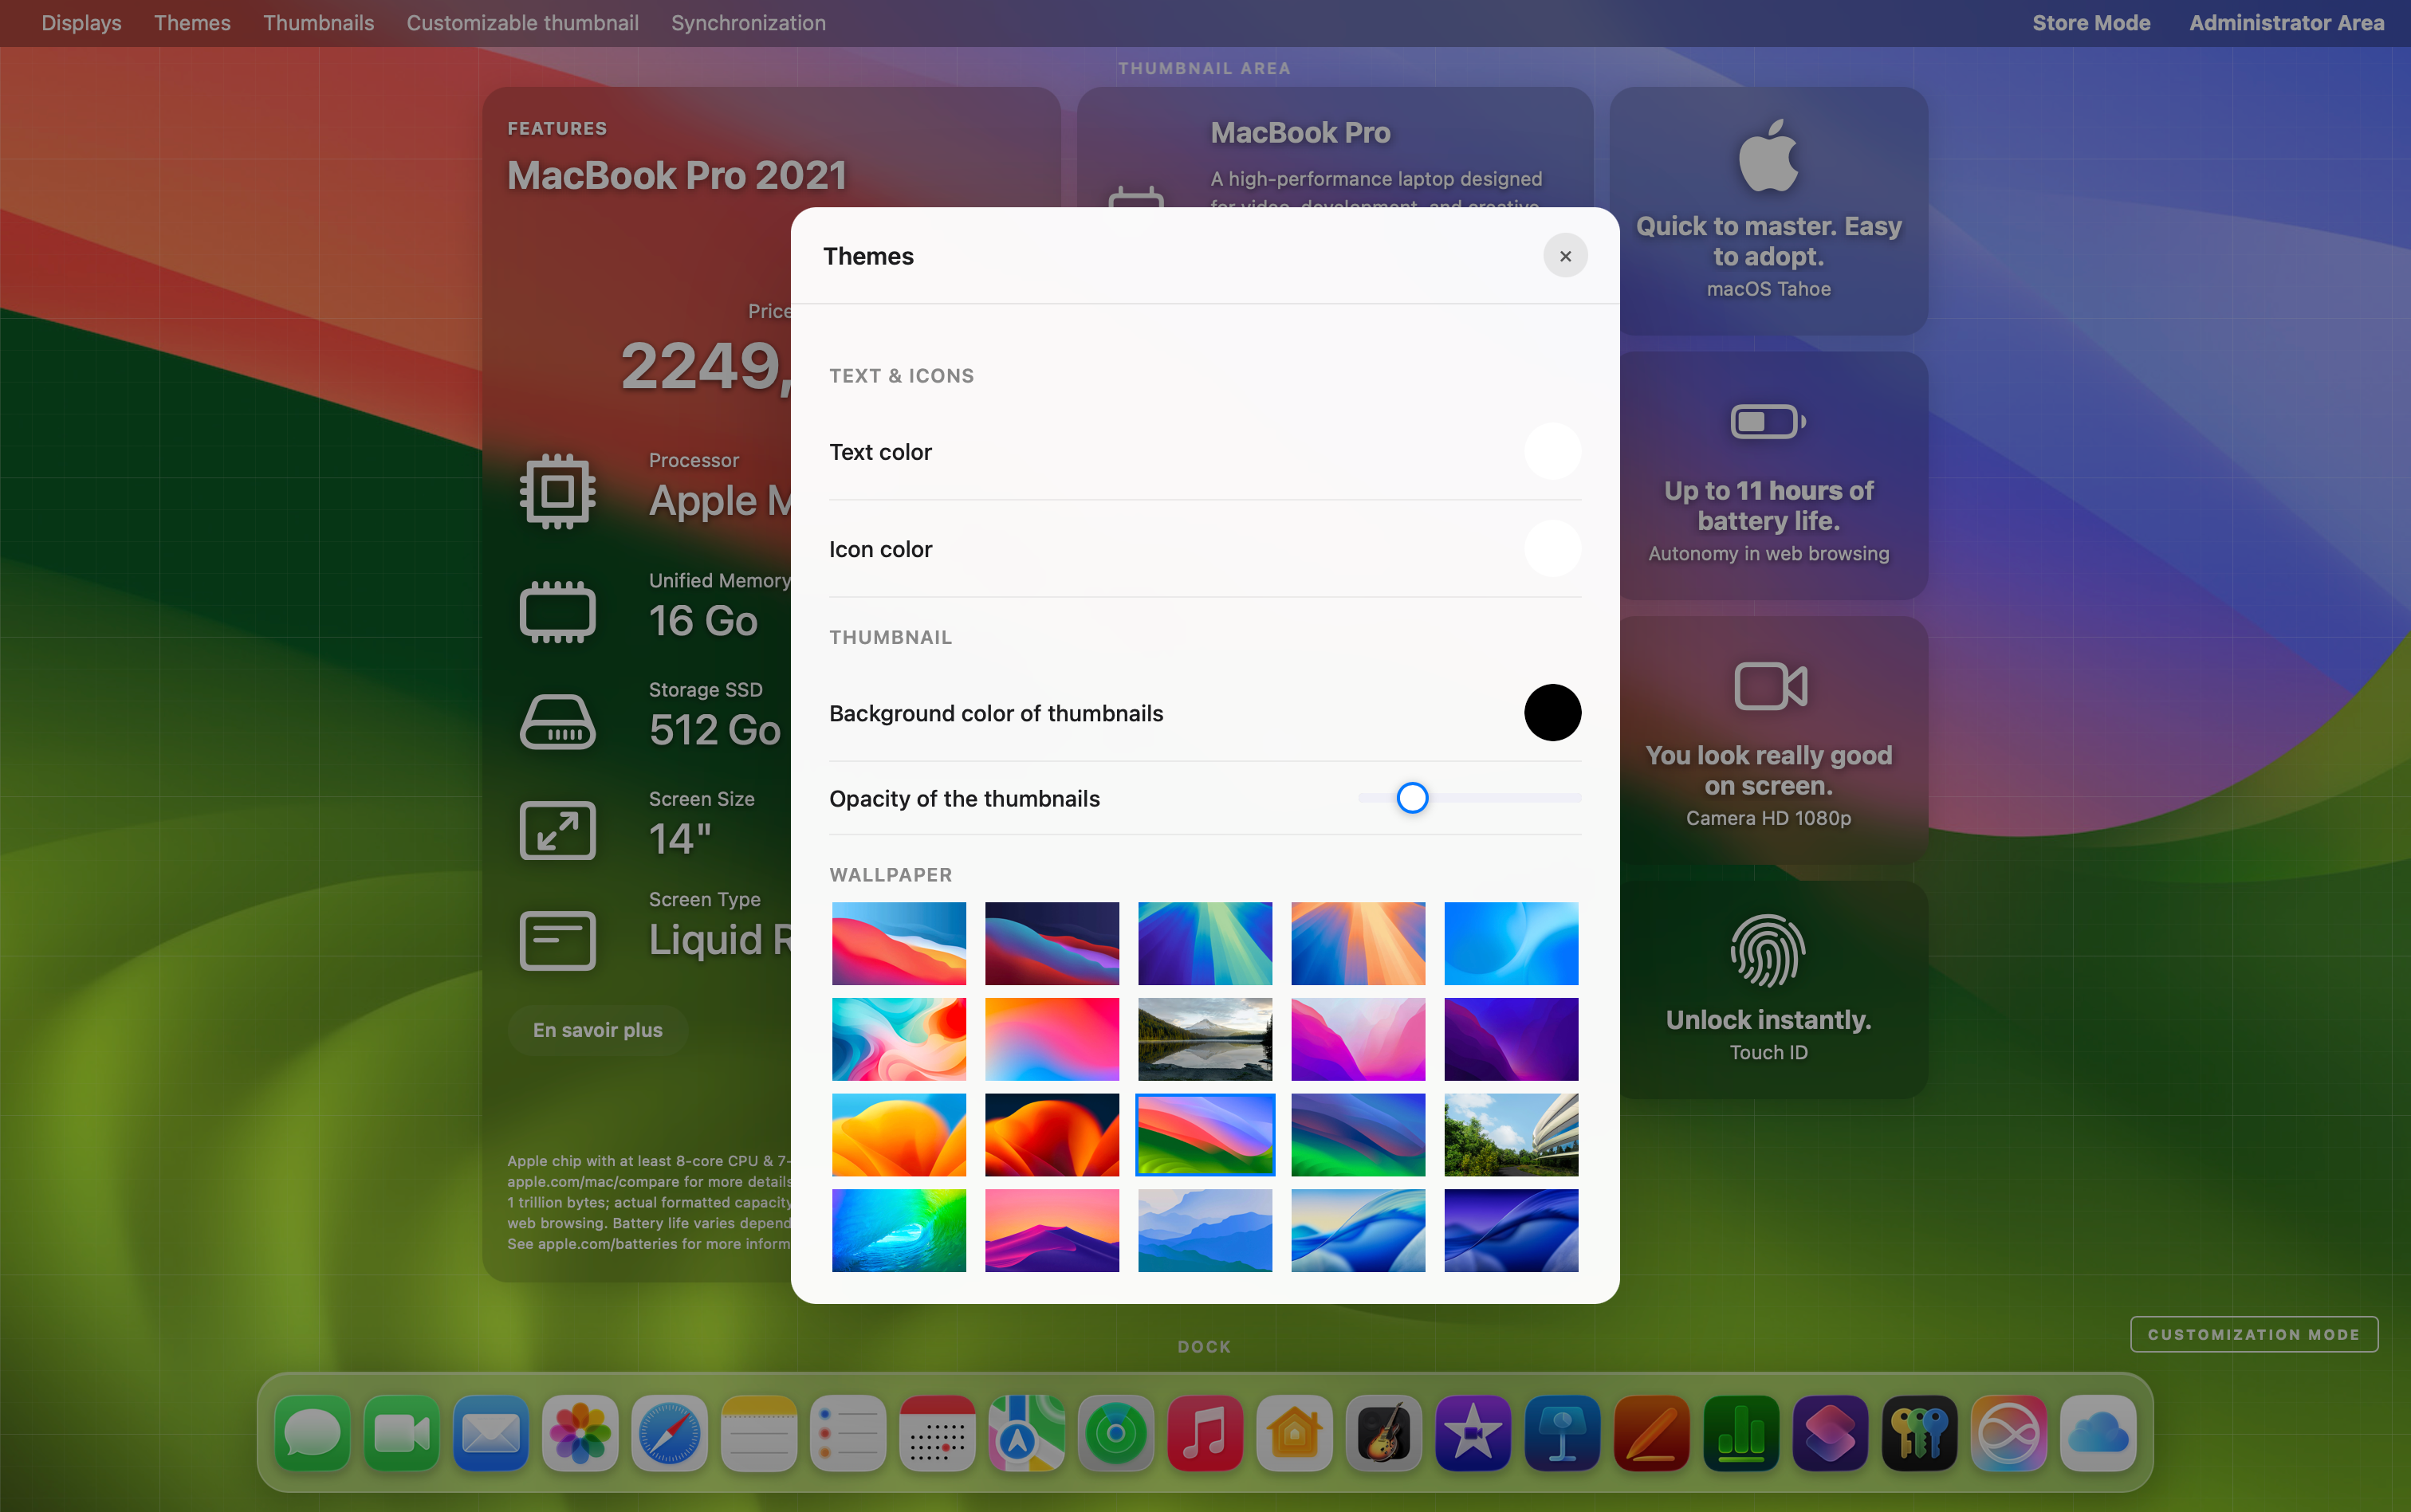Open Customizable thumbnail menu
The image size is (2411, 1512).
(x=522, y=23)
